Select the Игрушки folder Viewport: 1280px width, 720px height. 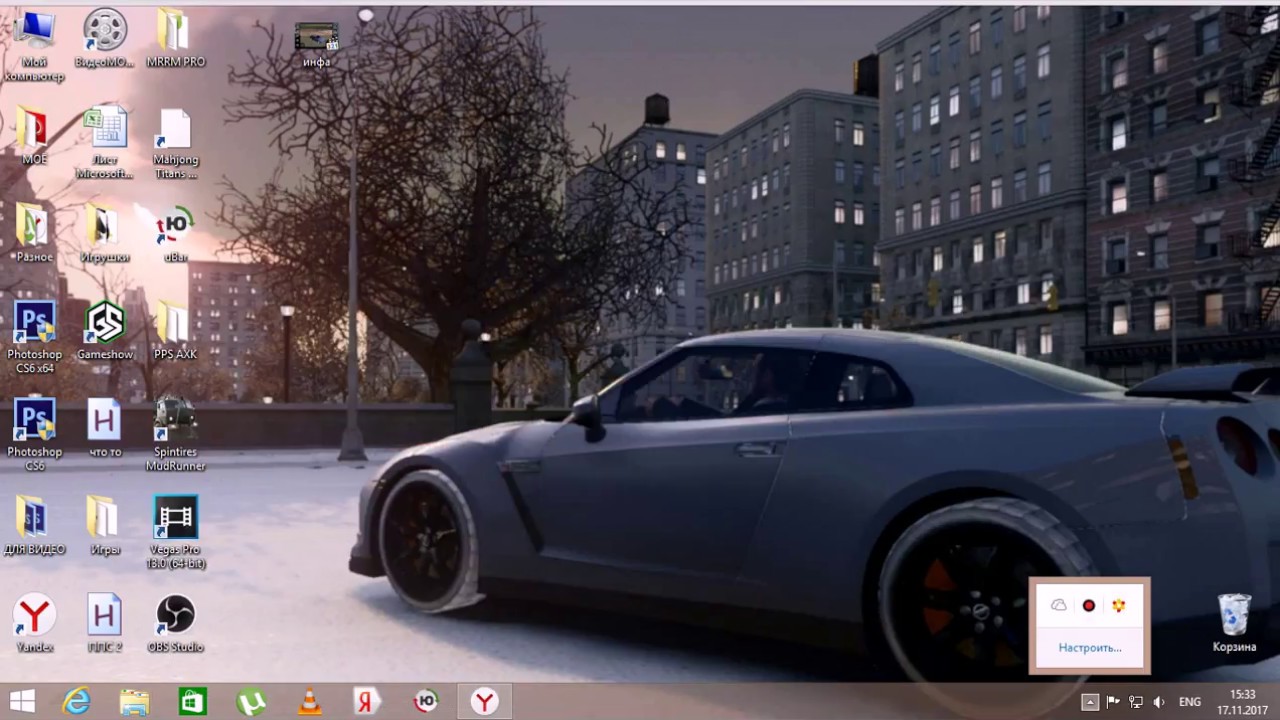coord(105,234)
